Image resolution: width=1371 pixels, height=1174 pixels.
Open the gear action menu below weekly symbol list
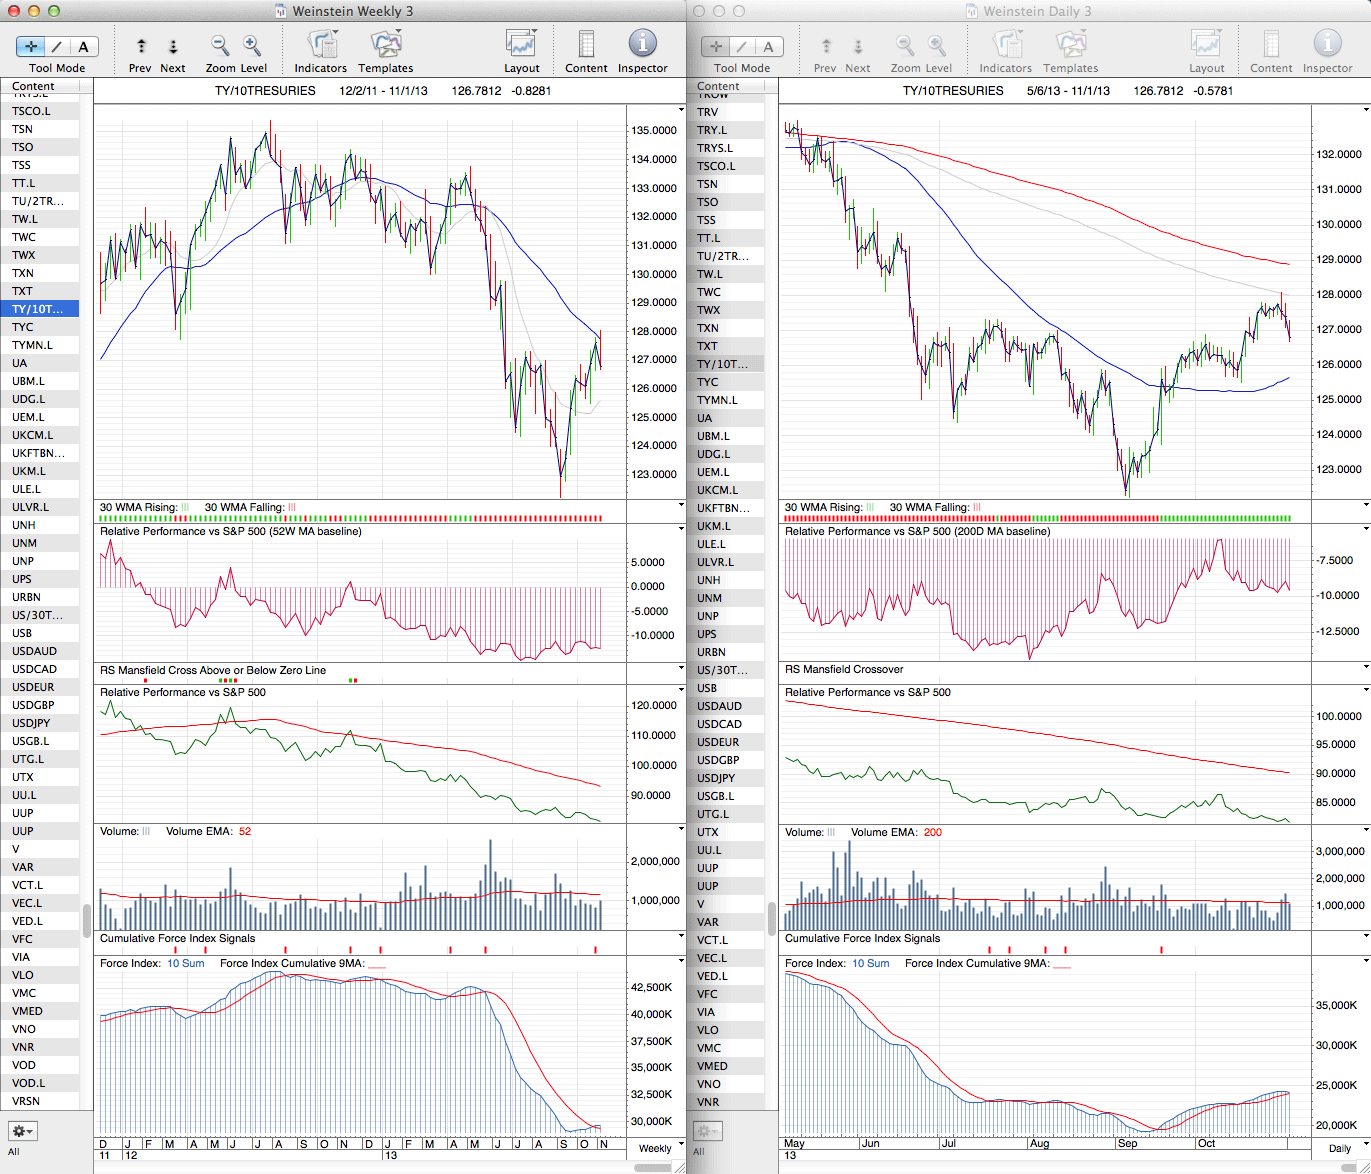[22, 1131]
